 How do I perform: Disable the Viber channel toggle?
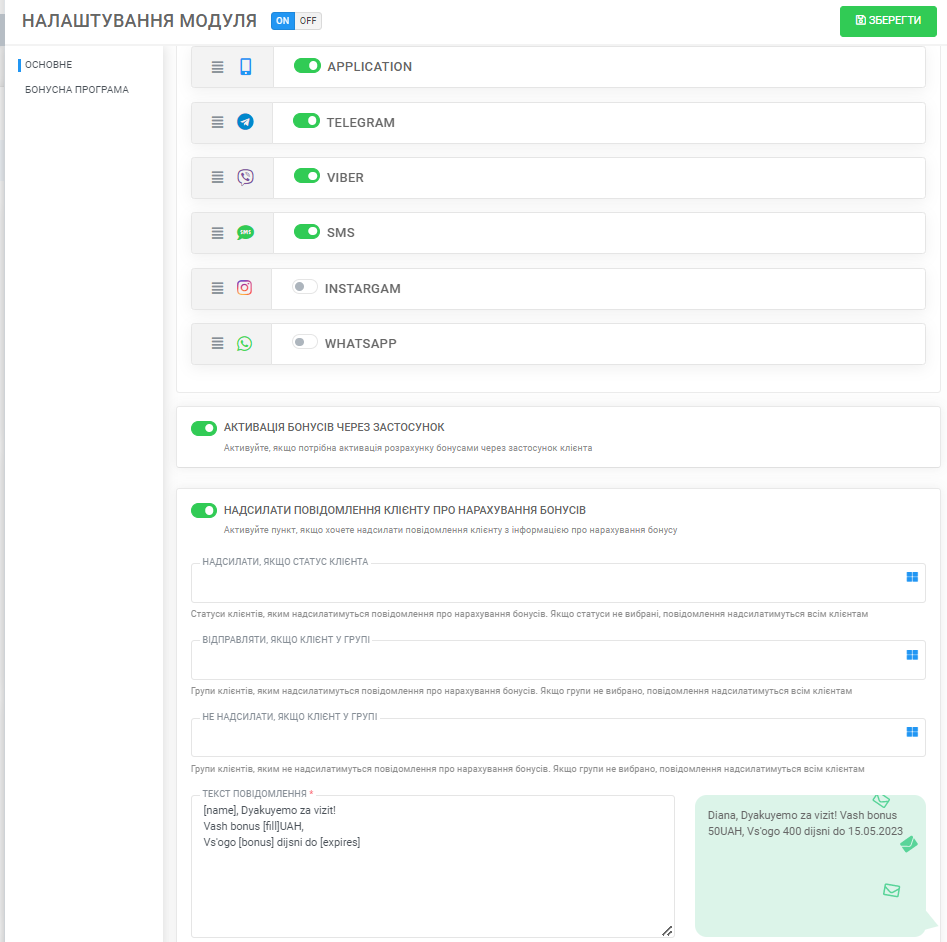click(x=307, y=176)
